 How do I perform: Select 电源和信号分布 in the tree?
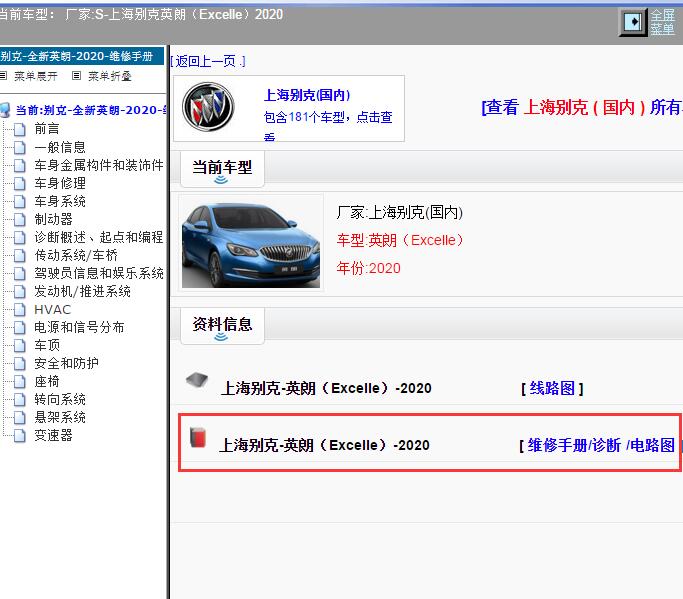pos(79,327)
